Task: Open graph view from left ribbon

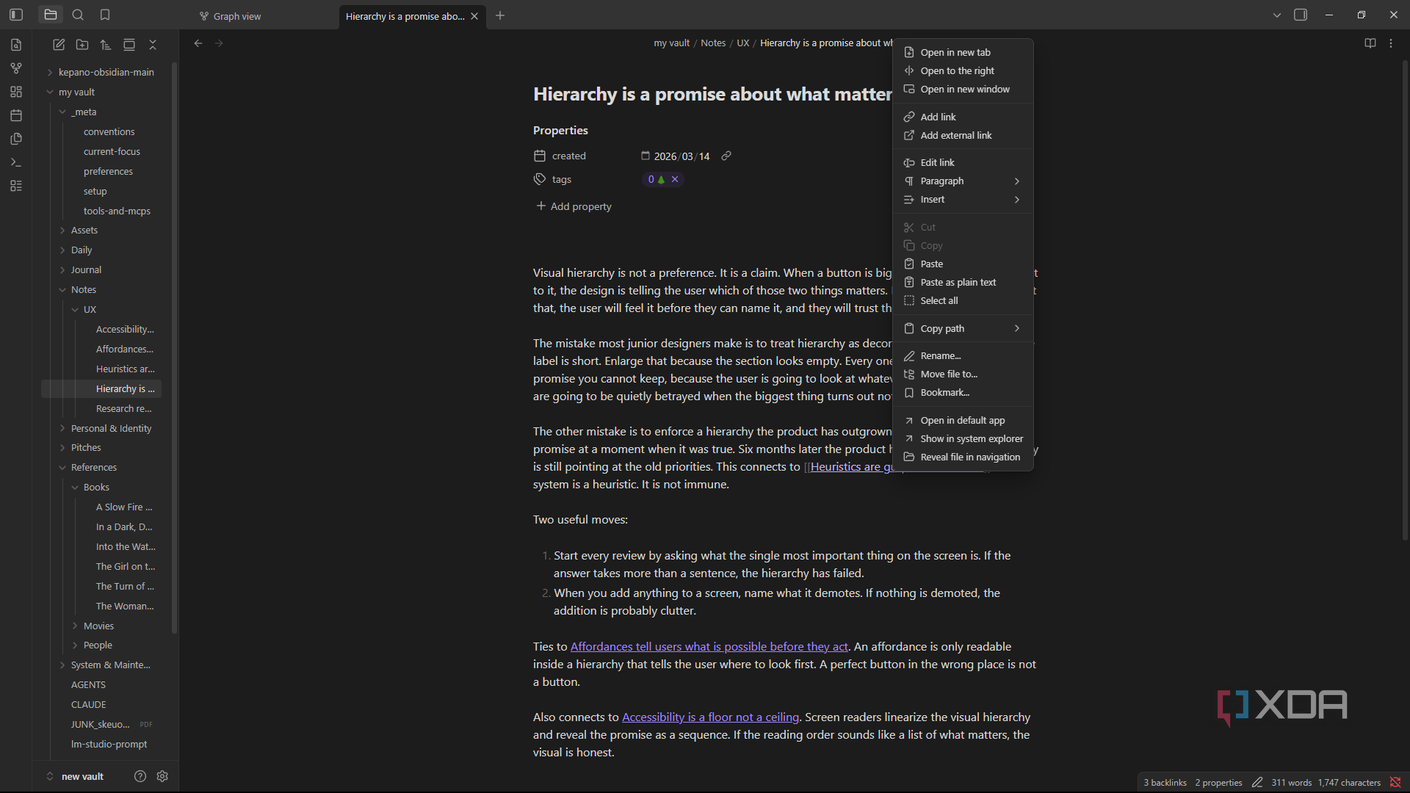Action: pos(16,68)
